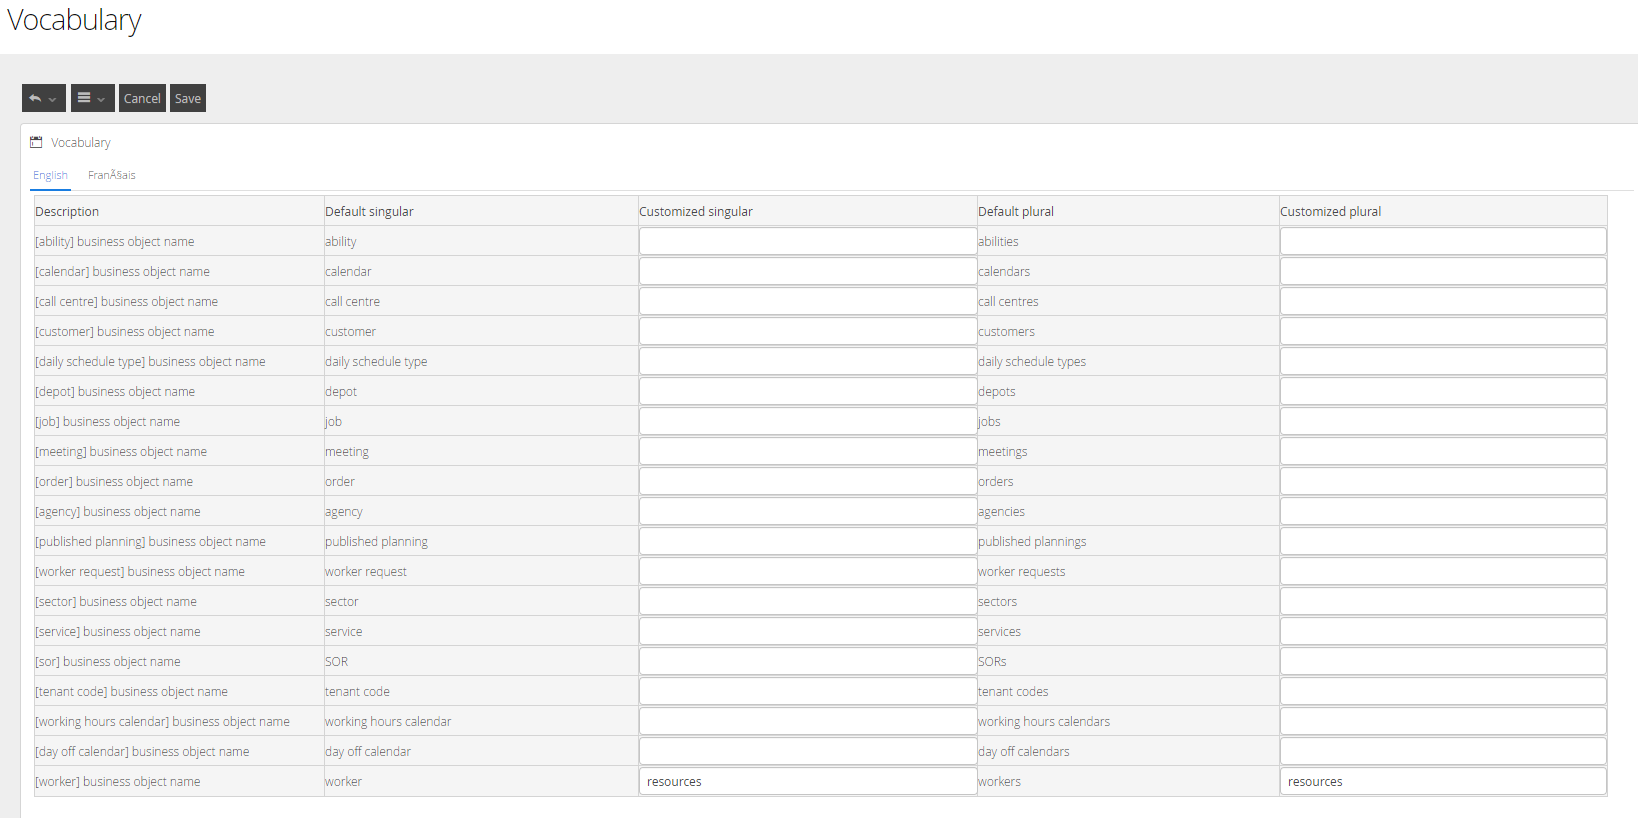Focus customized plural field for orders

coord(1443,481)
